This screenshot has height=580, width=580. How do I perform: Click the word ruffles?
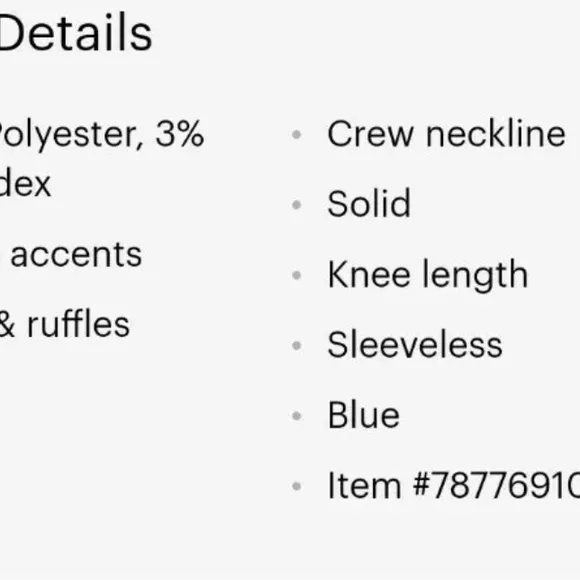[x=78, y=324]
